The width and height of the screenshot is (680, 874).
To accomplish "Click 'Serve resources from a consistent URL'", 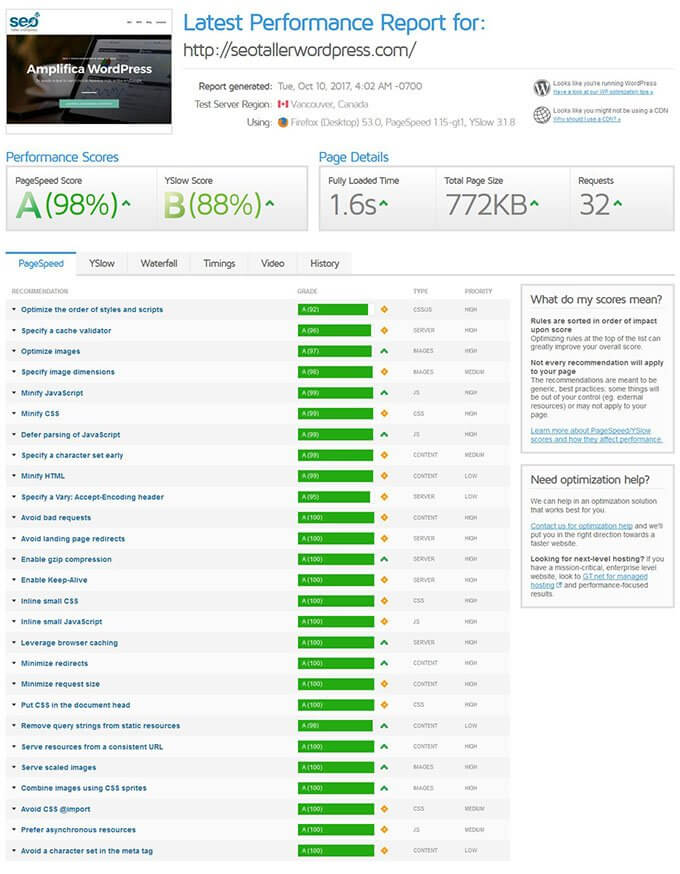I will [x=92, y=747].
